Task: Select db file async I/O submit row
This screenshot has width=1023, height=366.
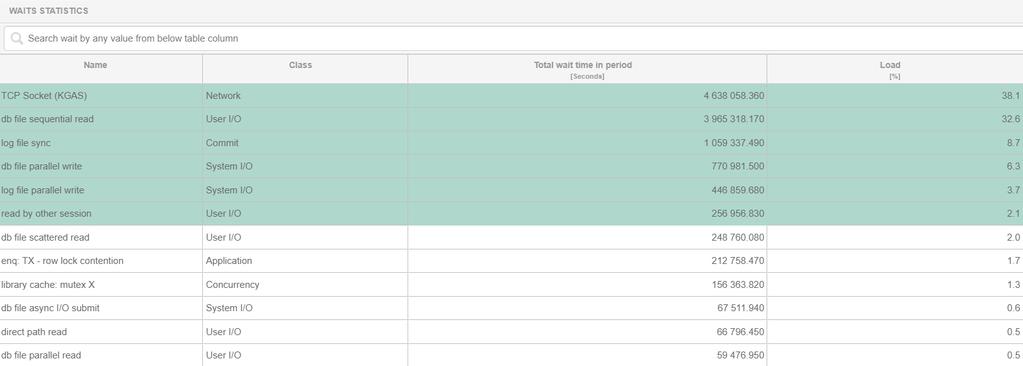Action: coord(512,308)
